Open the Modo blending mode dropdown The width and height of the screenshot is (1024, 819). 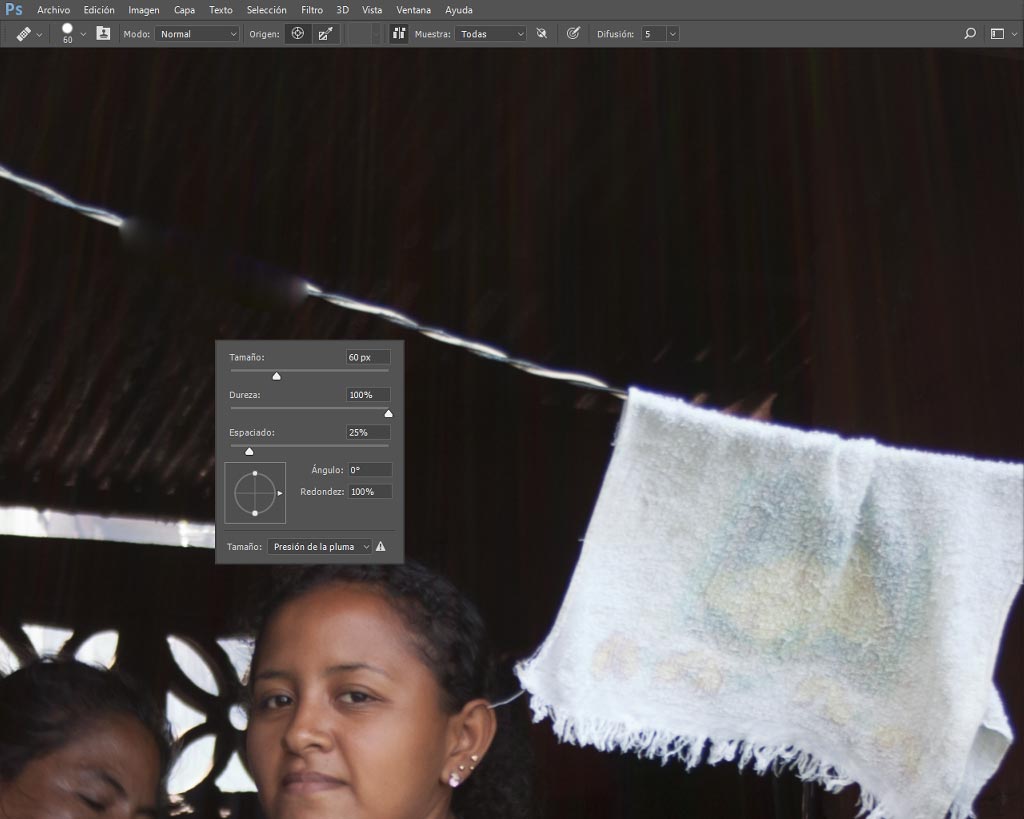point(197,34)
